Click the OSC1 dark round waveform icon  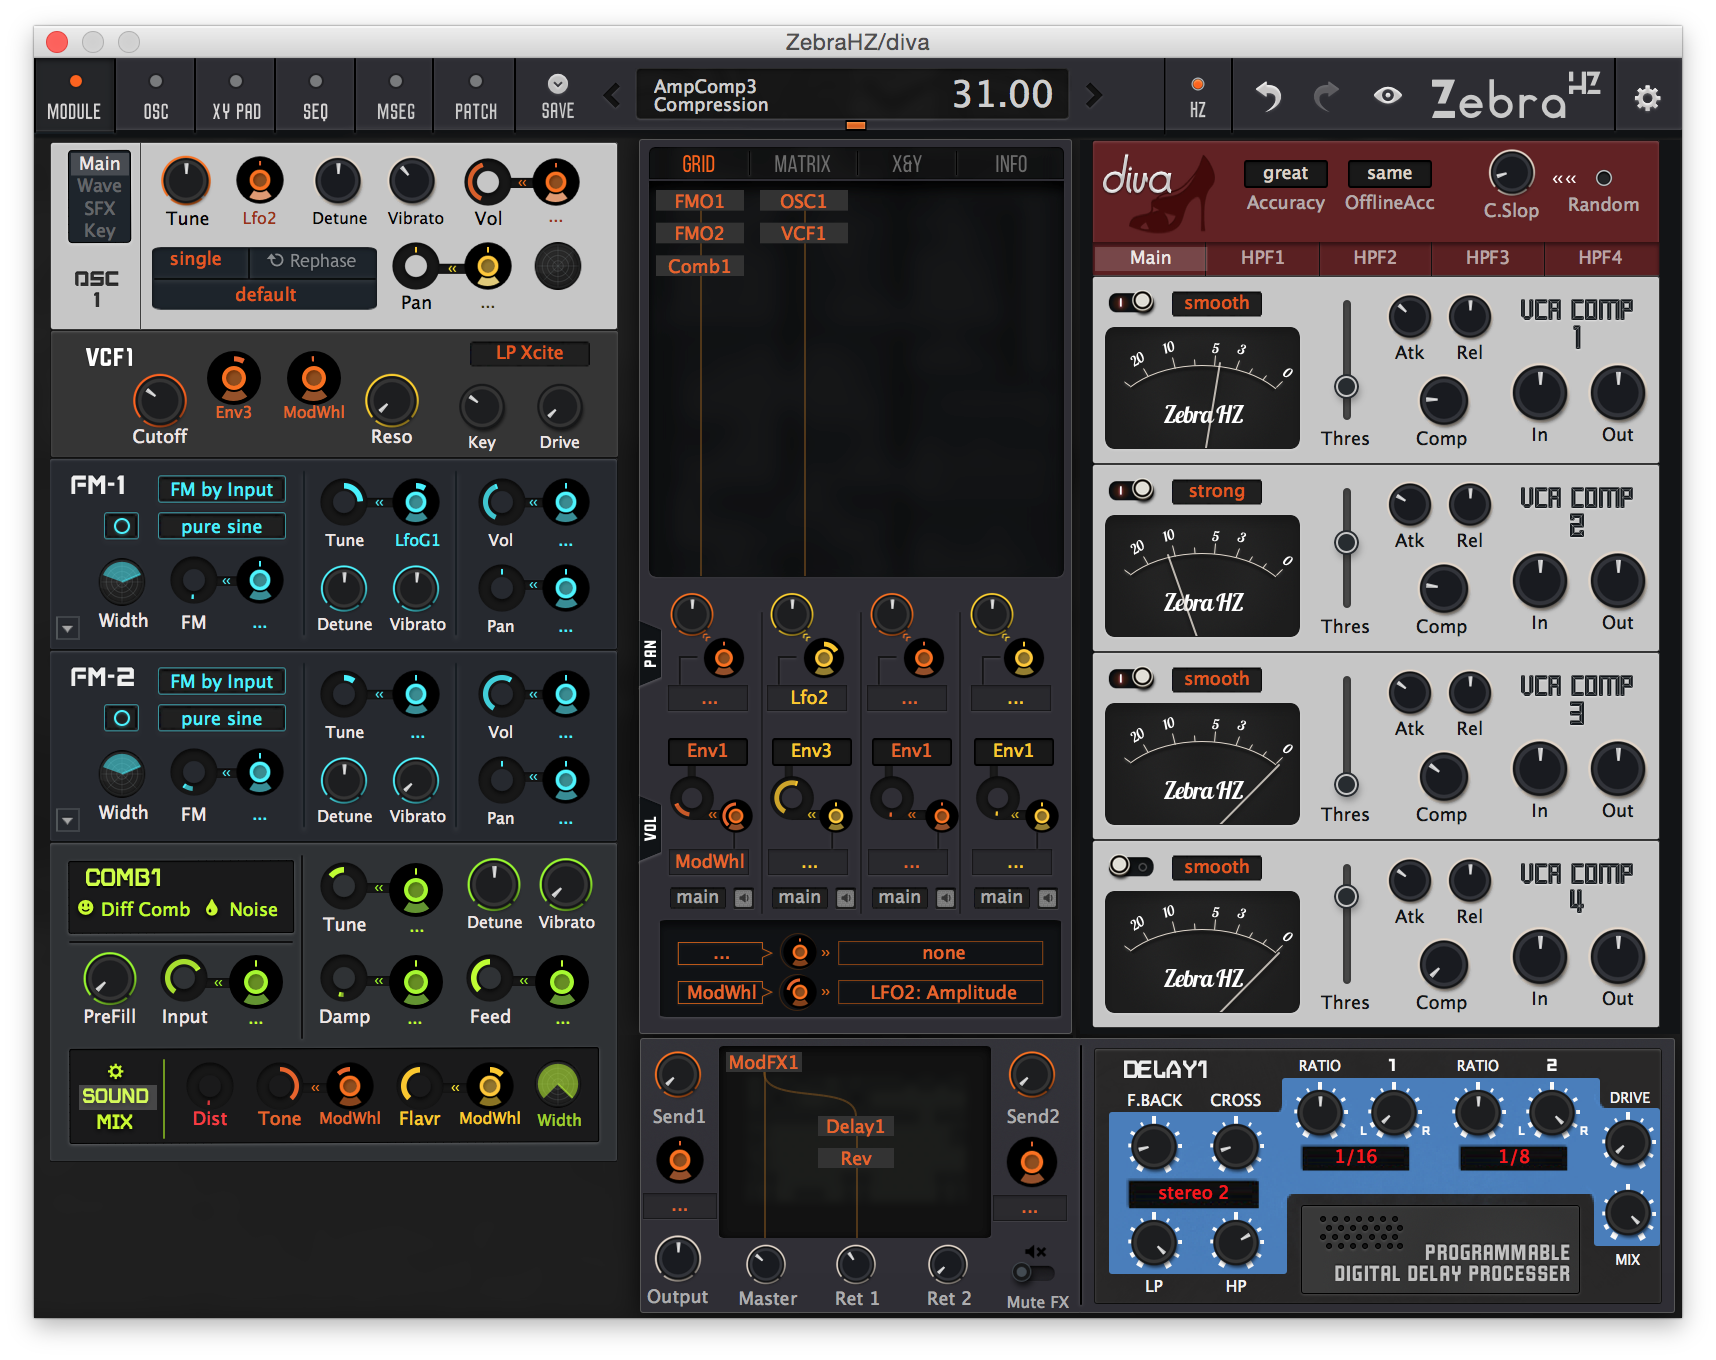click(x=558, y=267)
